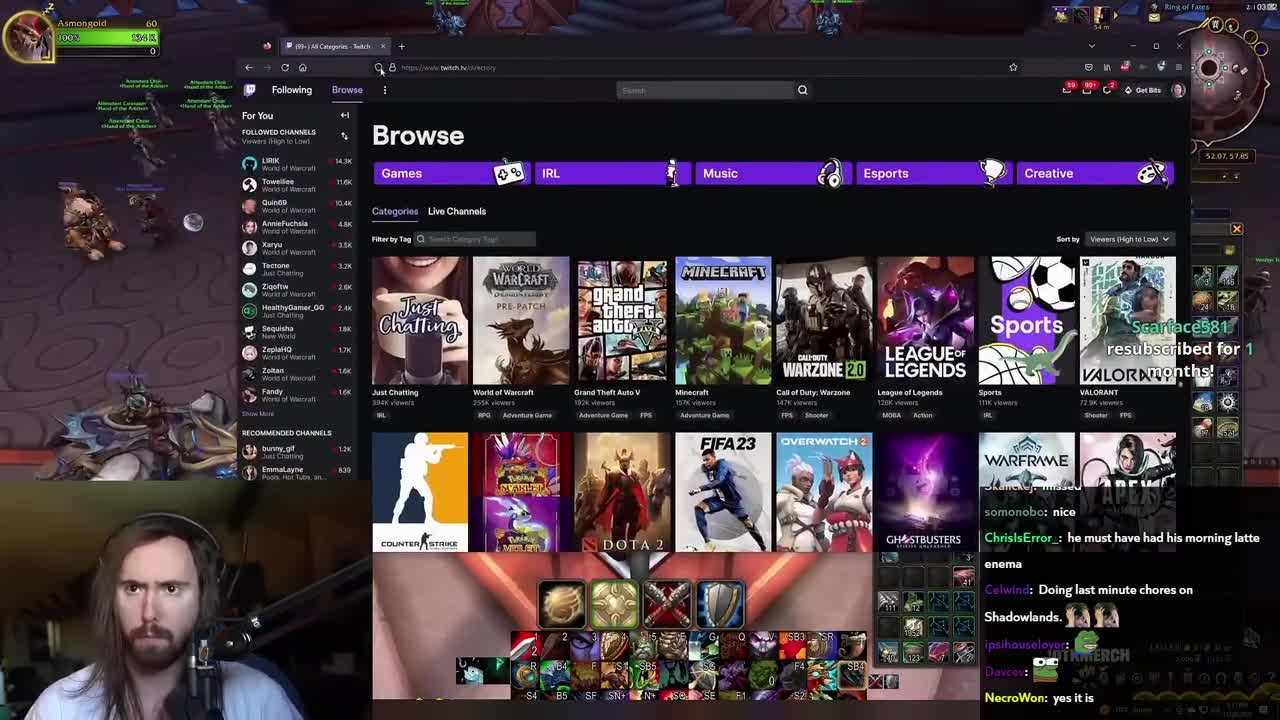The height and width of the screenshot is (720, 1280).
Task: Open the Just Chatting category thumbnail
Action: [x=420, y=321]
